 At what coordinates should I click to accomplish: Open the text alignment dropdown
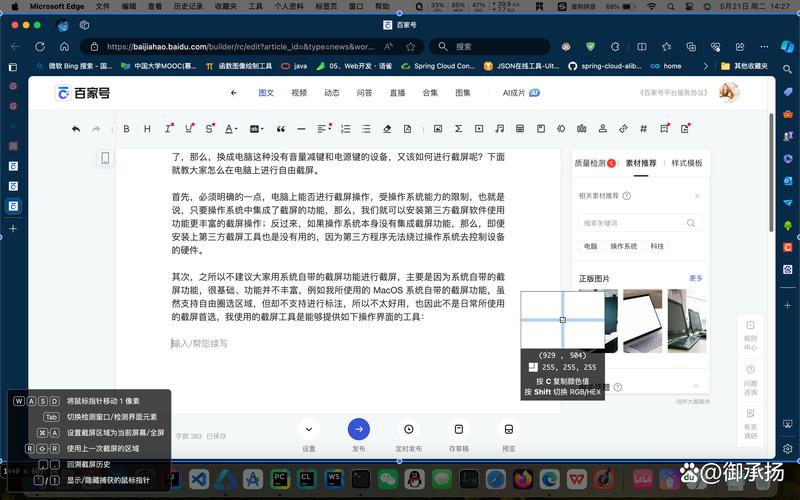[323, 129]
